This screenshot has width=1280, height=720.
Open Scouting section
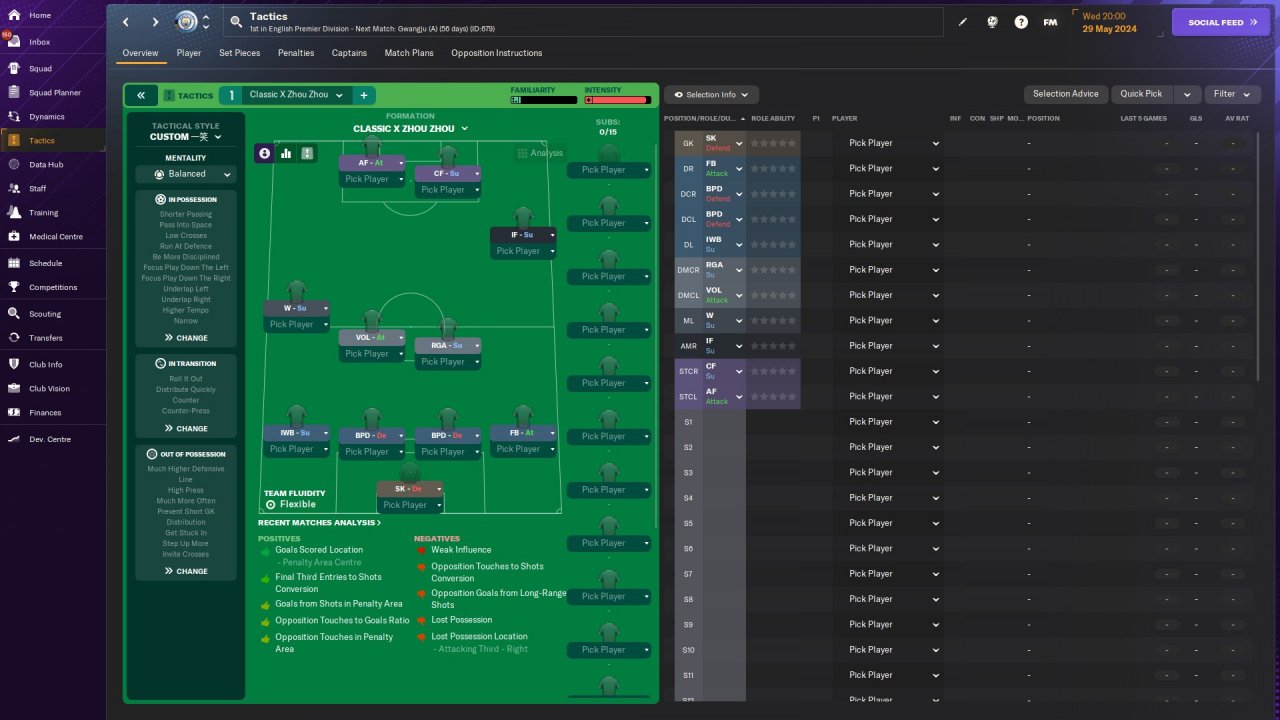[x=45, y=314]
